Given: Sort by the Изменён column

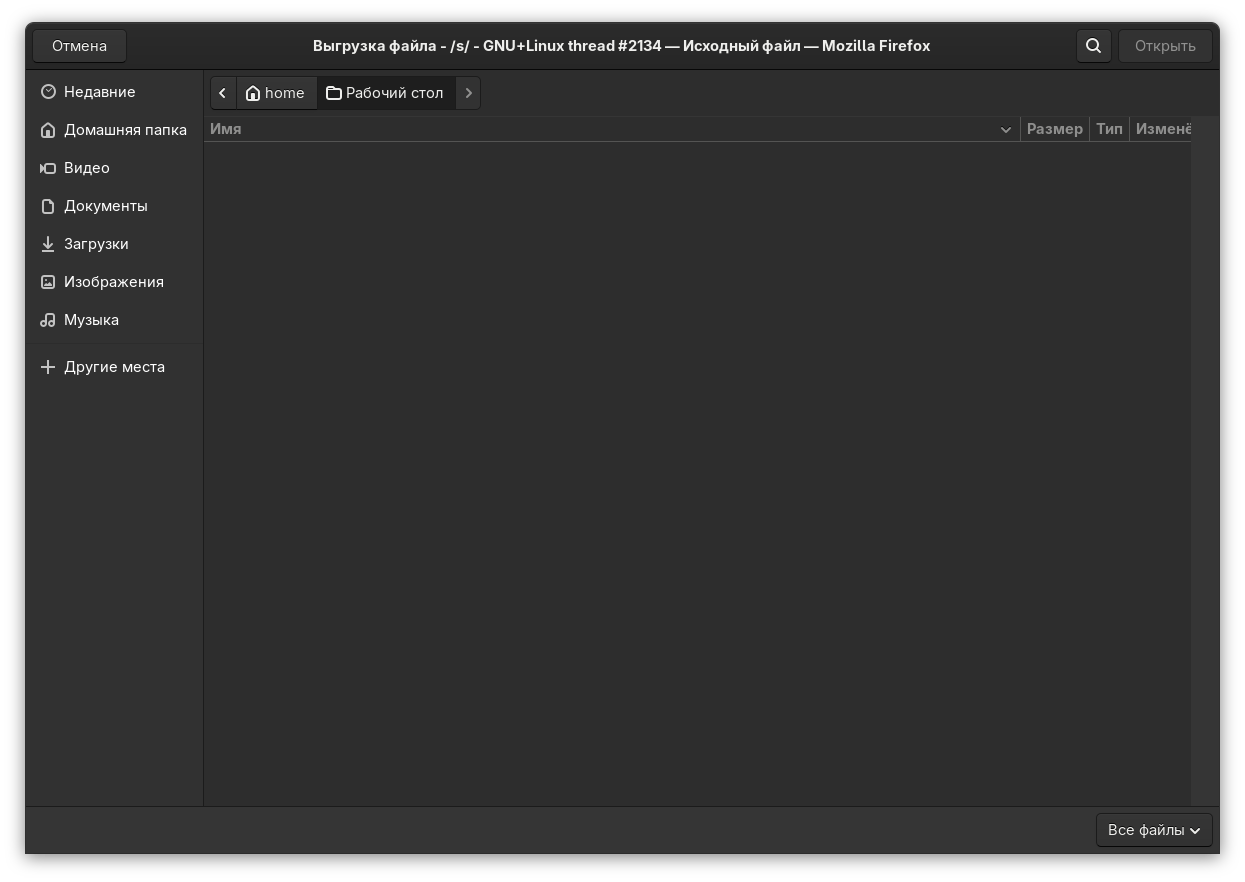Looking at the screenshot, I should pos(1161,129).
